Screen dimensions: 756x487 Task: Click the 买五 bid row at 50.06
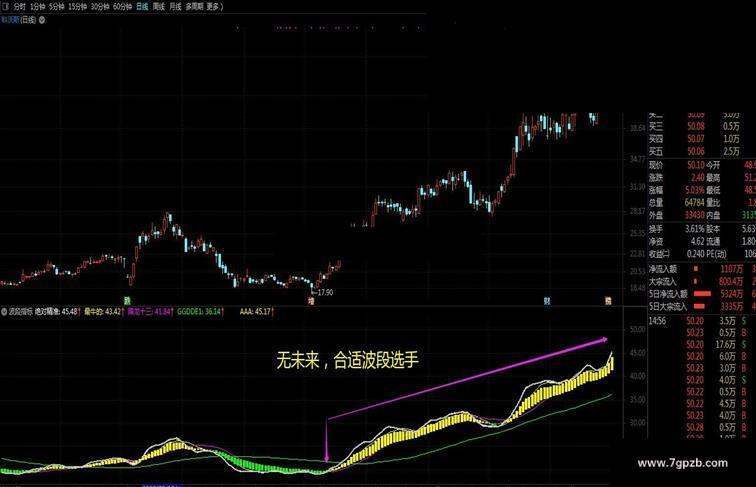coord(694,151)
